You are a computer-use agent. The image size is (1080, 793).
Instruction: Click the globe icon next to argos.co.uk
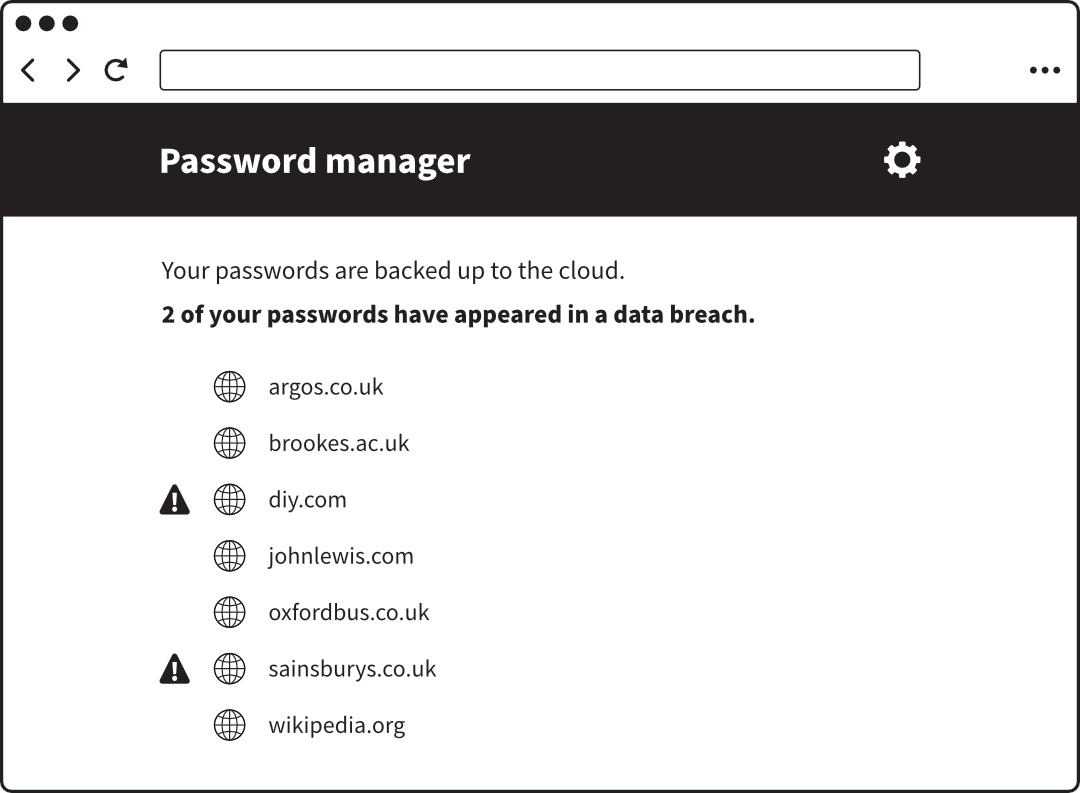click(229, 387)
